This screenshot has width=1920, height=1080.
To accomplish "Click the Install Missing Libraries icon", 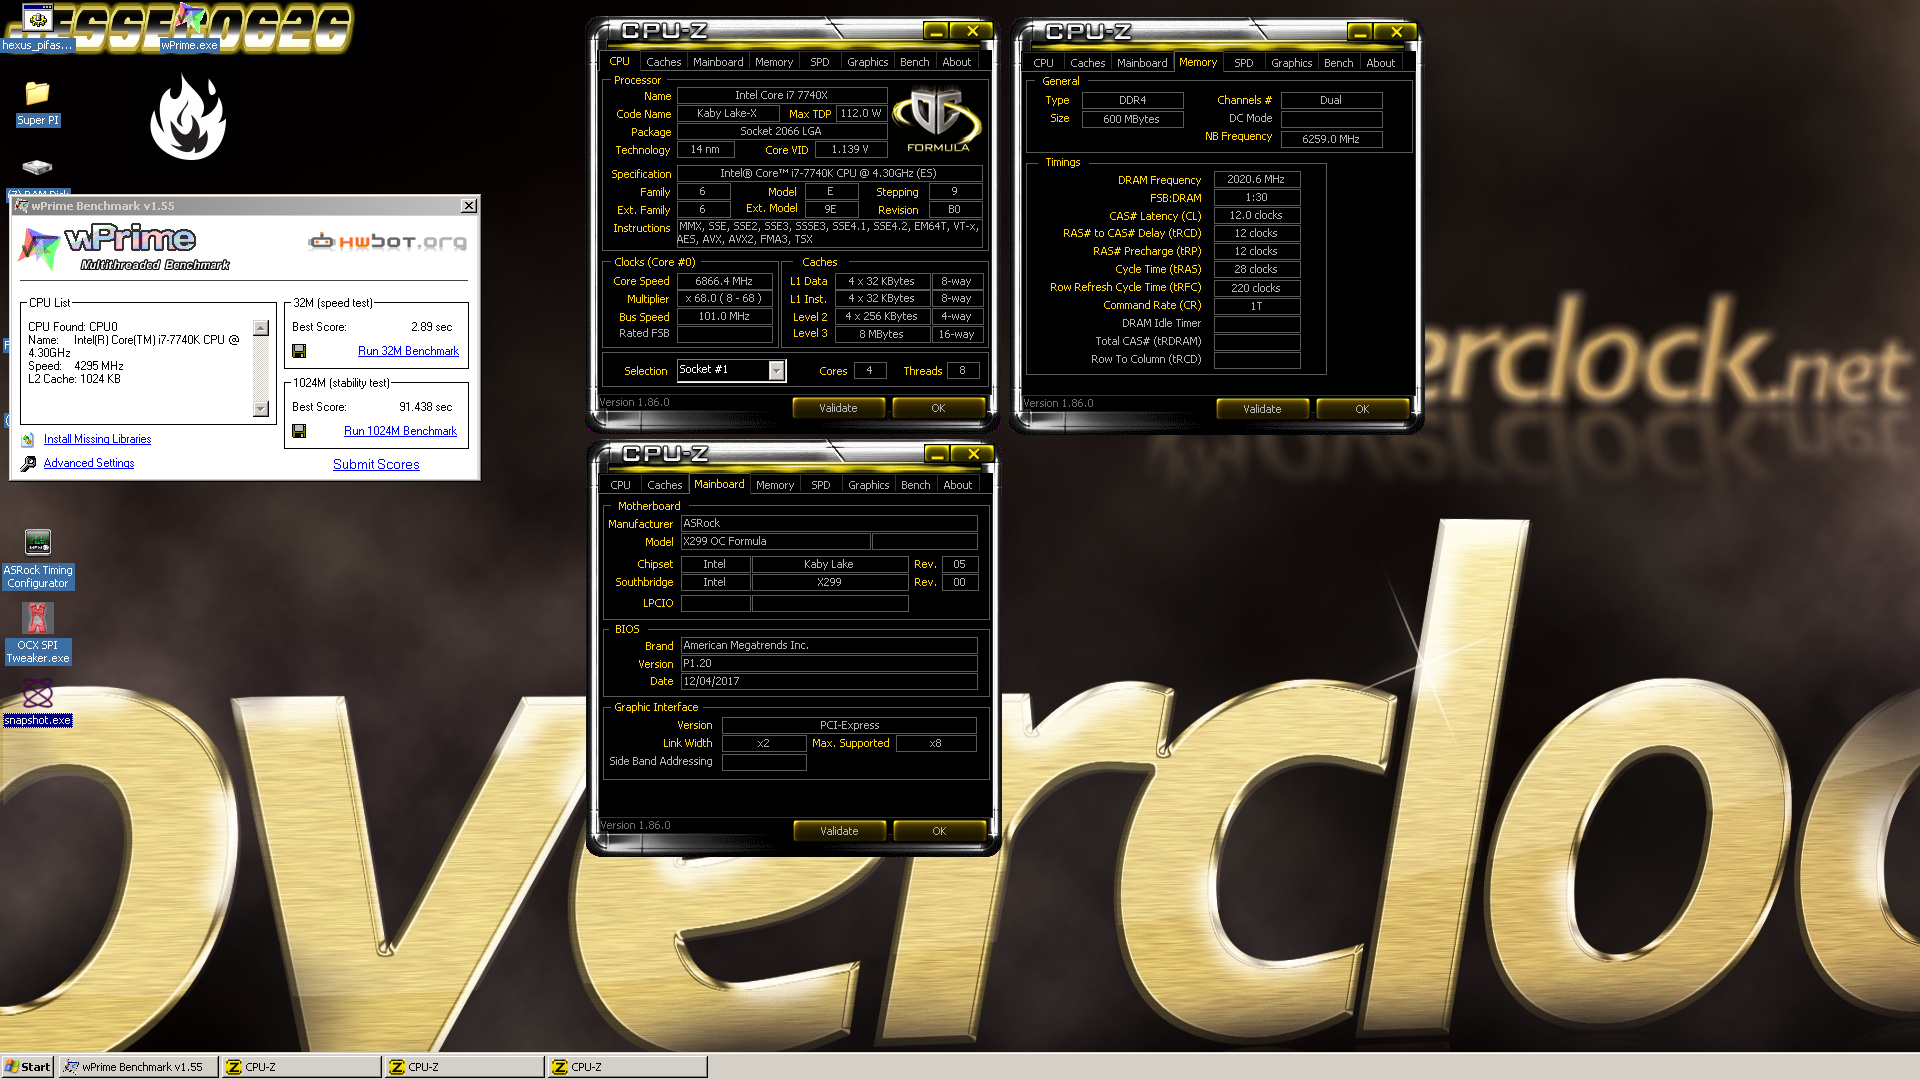I will coord(28,440).
